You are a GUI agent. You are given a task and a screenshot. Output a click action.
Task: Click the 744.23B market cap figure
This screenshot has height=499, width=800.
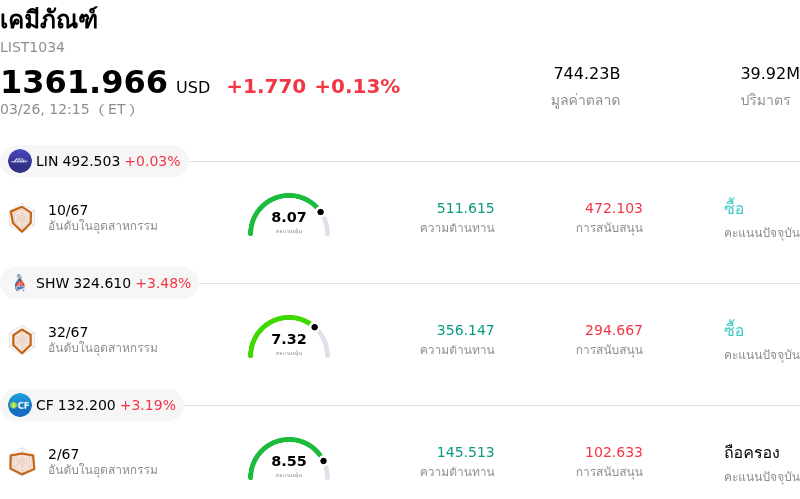(586, 74)
